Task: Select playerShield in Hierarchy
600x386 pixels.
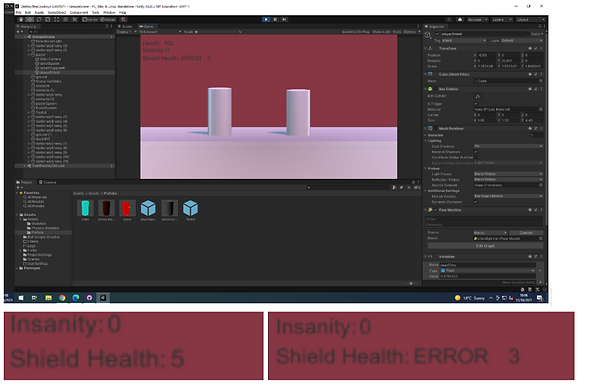Action: point(49,72)
